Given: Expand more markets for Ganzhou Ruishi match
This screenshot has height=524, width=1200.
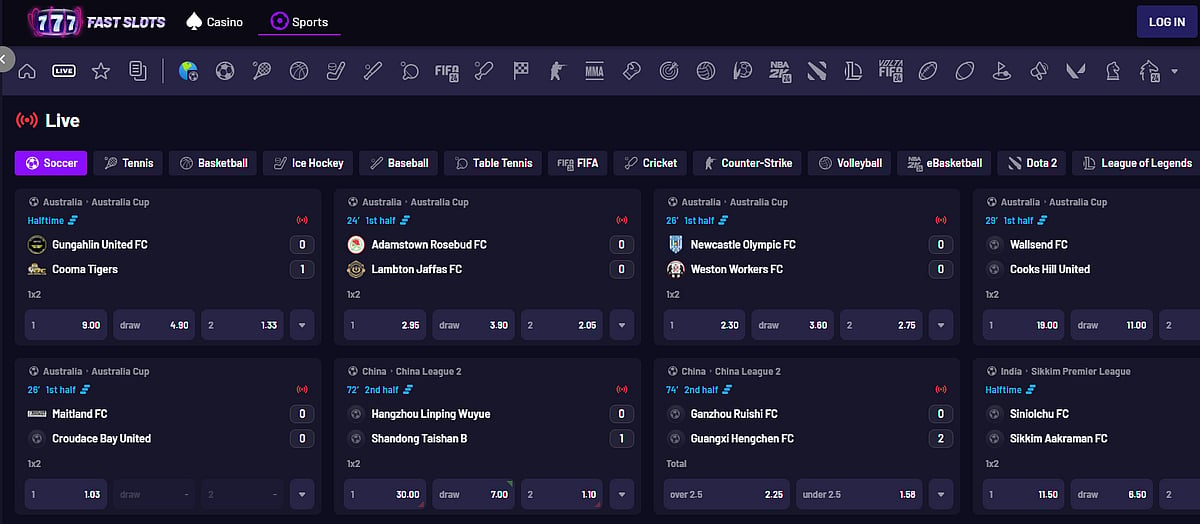Looking at the screenshot, I should tap(940, 494).
